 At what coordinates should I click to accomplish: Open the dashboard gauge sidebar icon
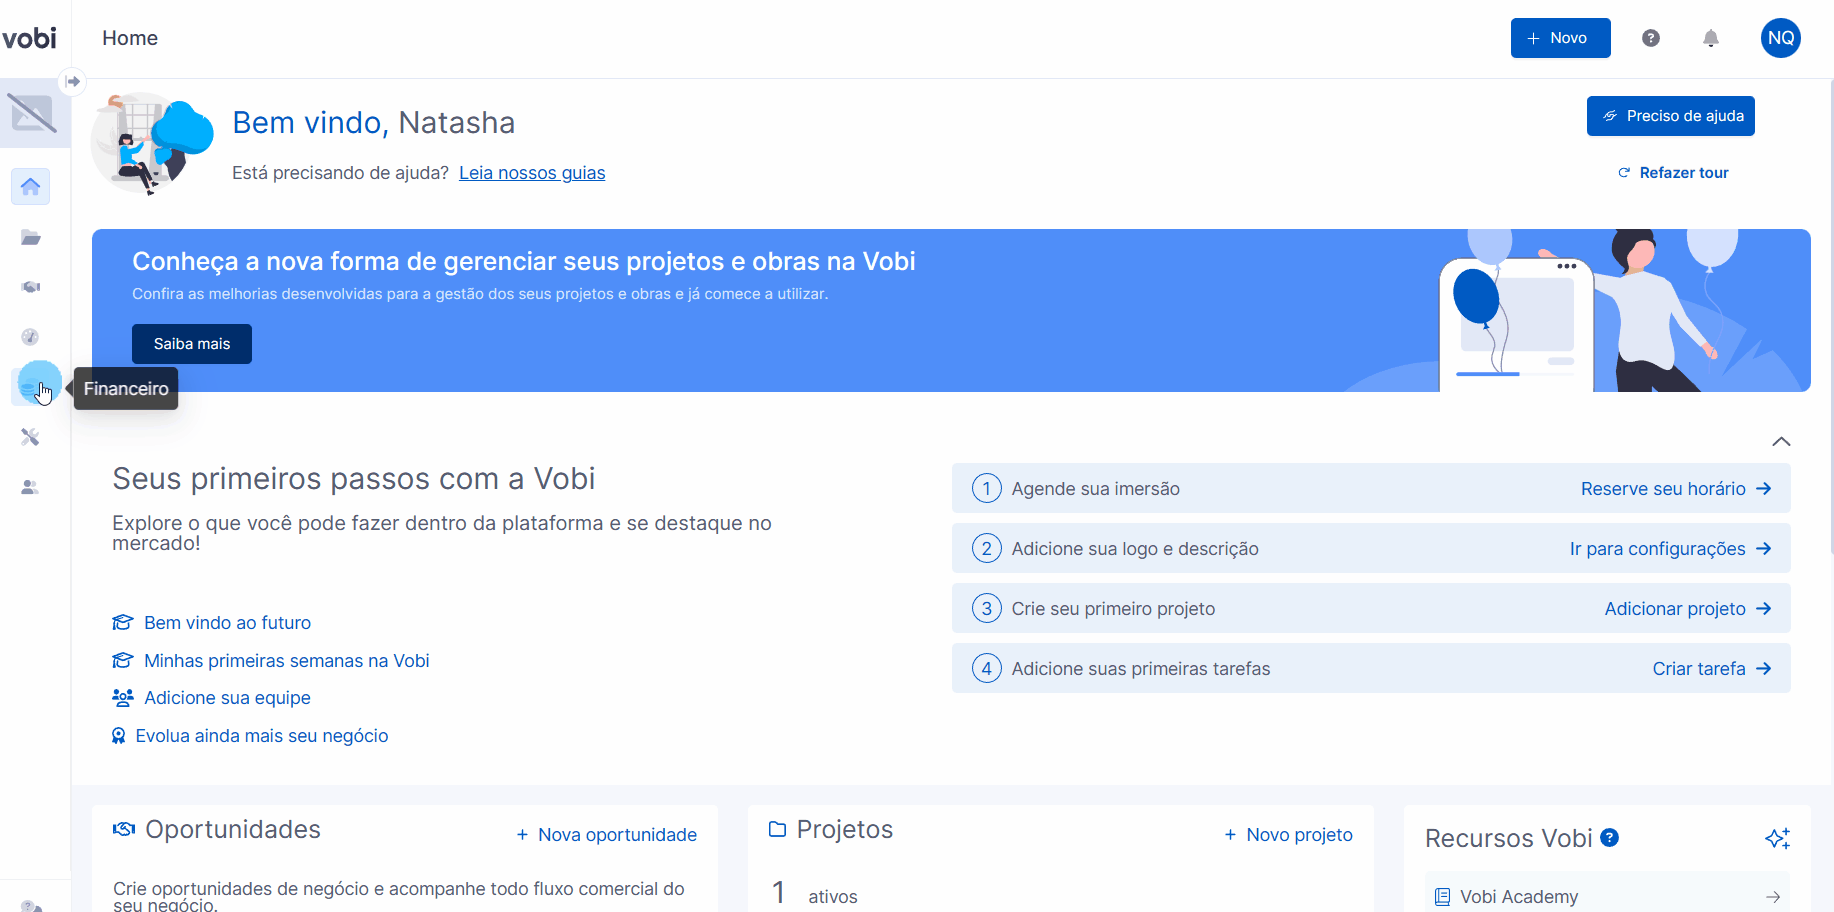point(30,337)
